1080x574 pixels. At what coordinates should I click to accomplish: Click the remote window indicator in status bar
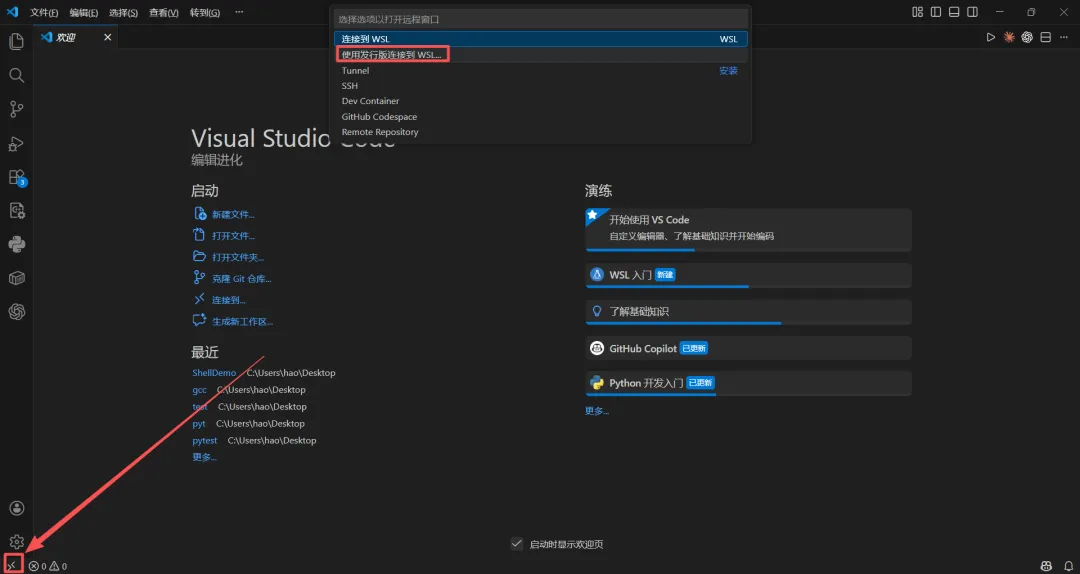point(11,566)
